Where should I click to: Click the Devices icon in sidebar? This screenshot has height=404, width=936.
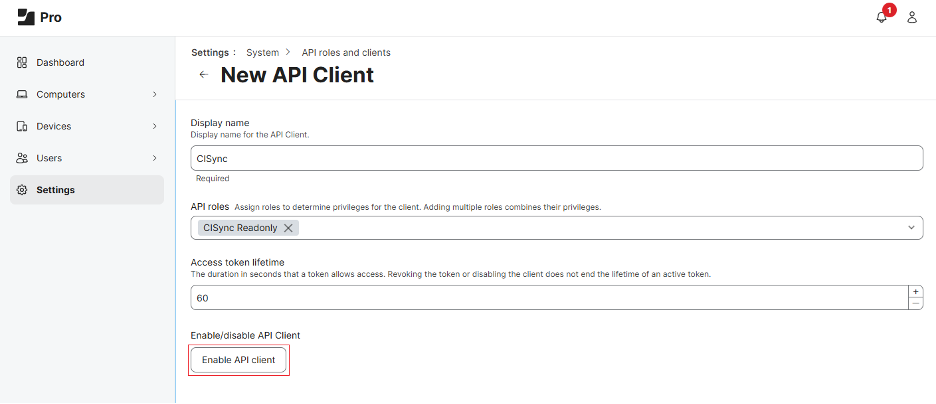pos(22,127)
